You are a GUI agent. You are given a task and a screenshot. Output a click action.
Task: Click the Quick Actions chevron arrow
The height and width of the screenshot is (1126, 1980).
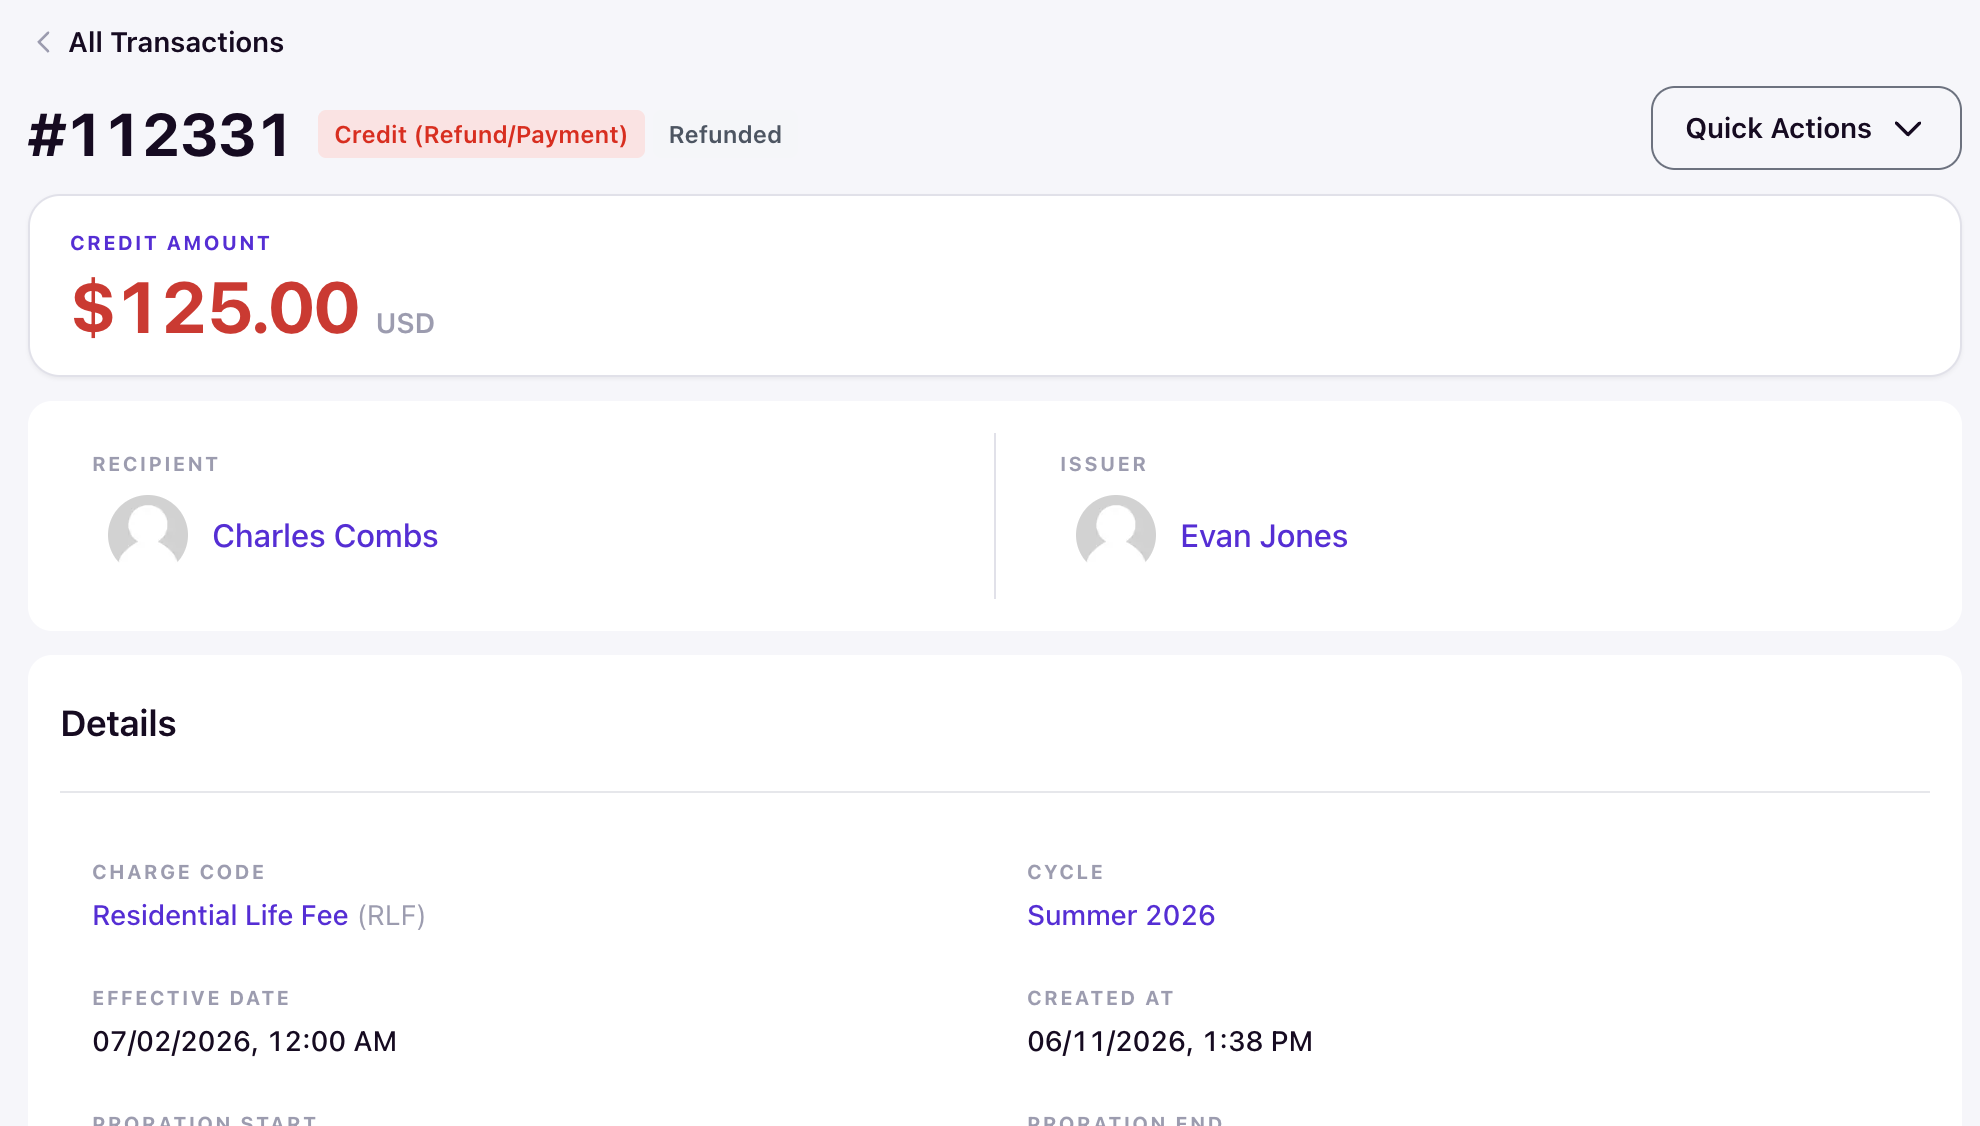pyautogui.click(x=1908, y=129)
